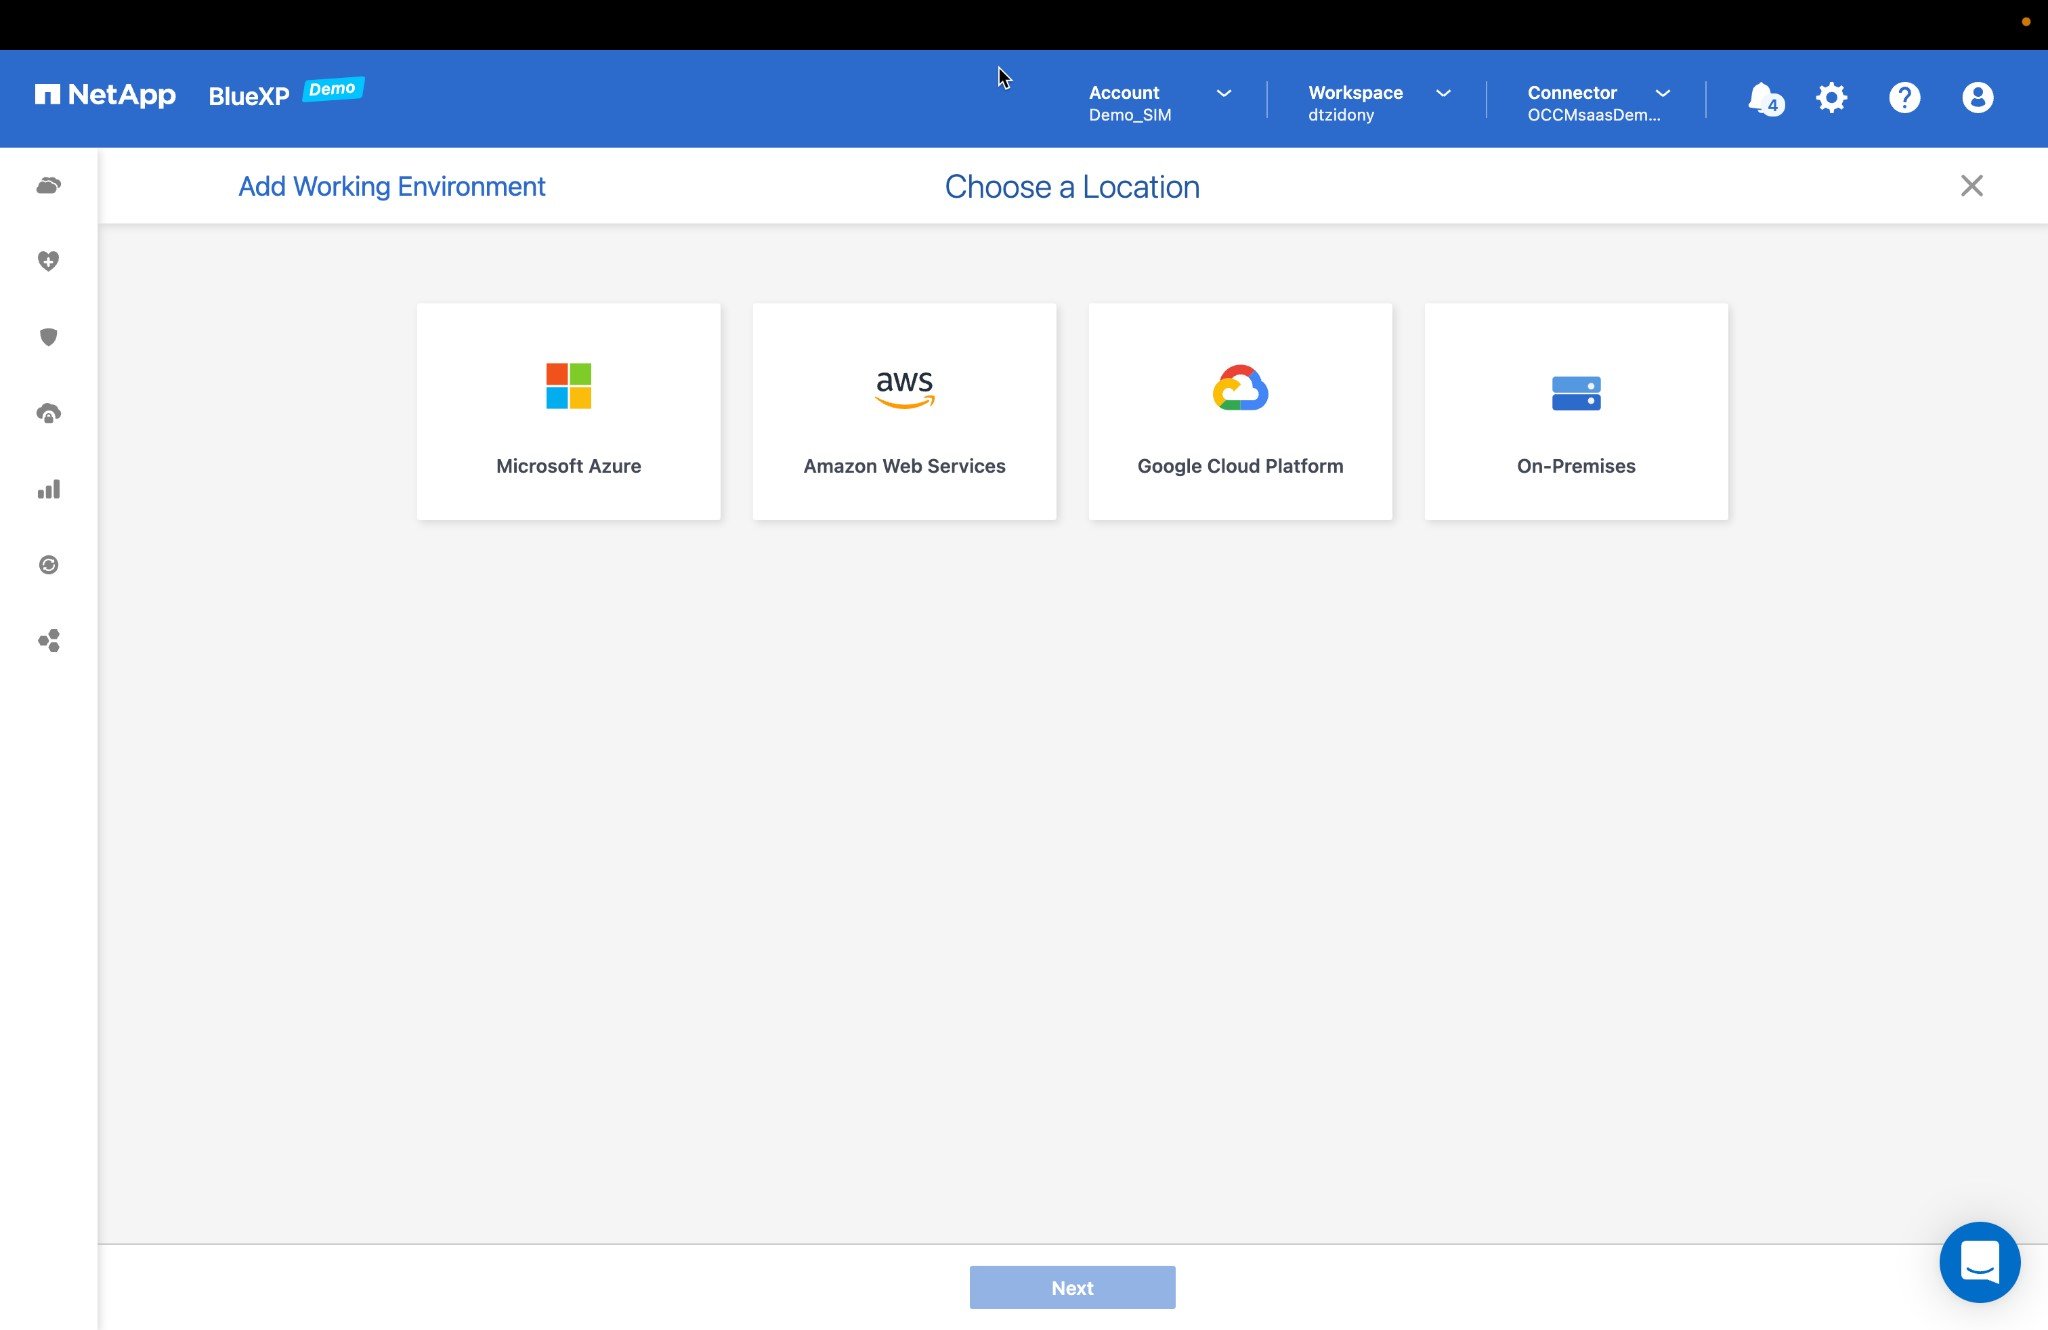Close the Add Working Environment wizard
2048x1330 pixels.
click(x=1971, y=186)
